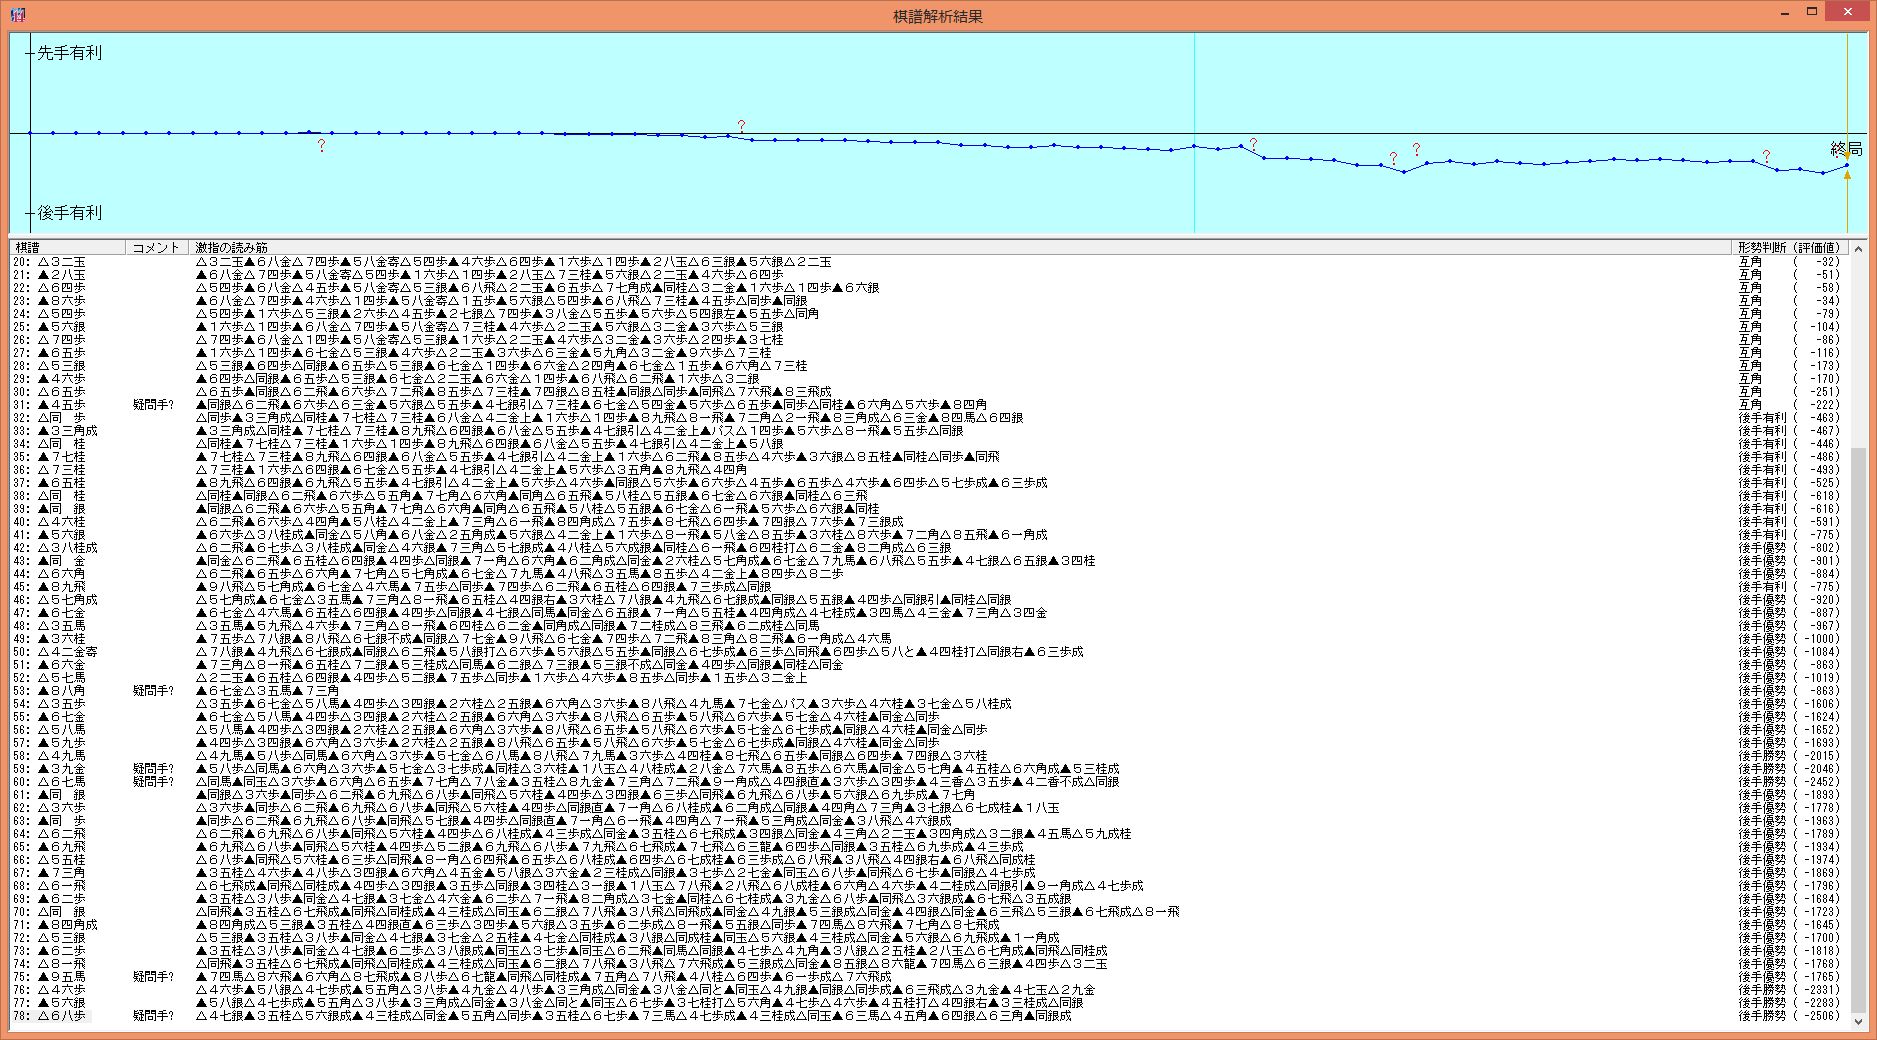Click the scrollbar down arrow in move list
This screenshot has width=1877, height=1040.
click(1858, 1021)
